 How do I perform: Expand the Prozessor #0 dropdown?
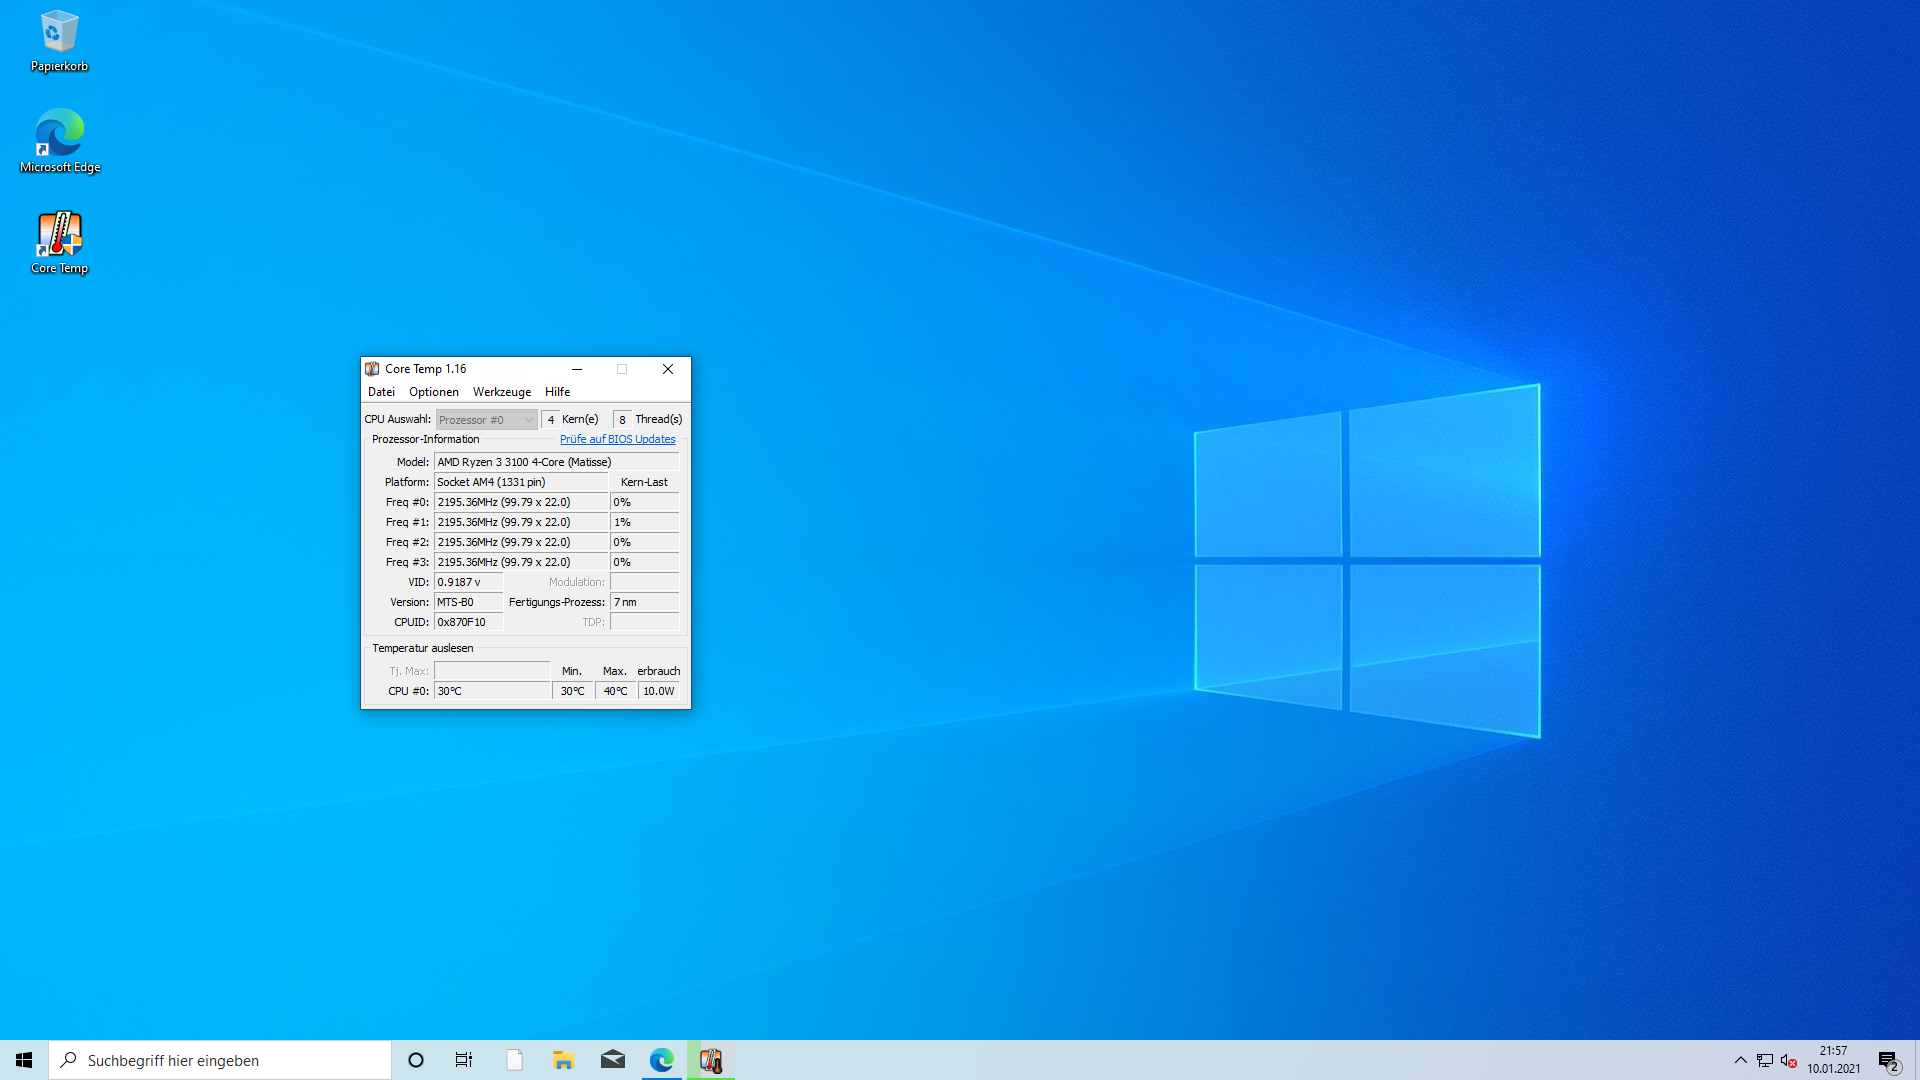[486, 420]
